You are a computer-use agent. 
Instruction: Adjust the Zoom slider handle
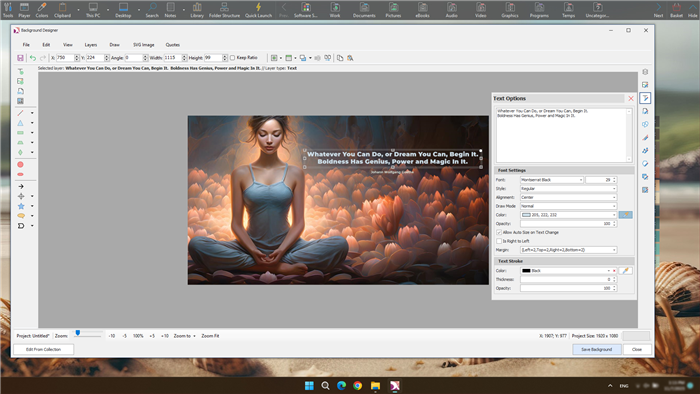click(x=78, y=333)
